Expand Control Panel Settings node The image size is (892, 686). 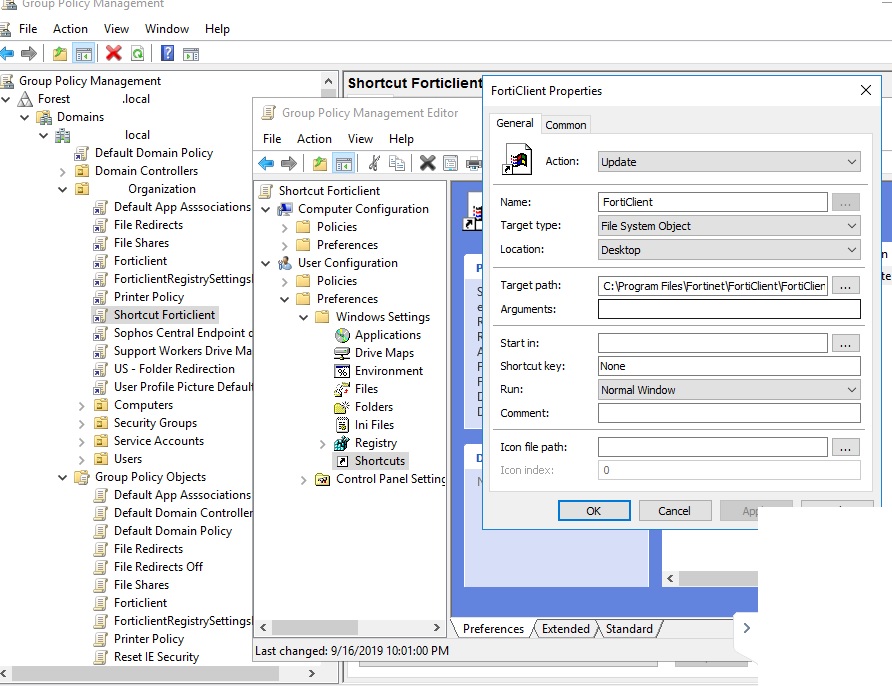(x=304, y=480)
